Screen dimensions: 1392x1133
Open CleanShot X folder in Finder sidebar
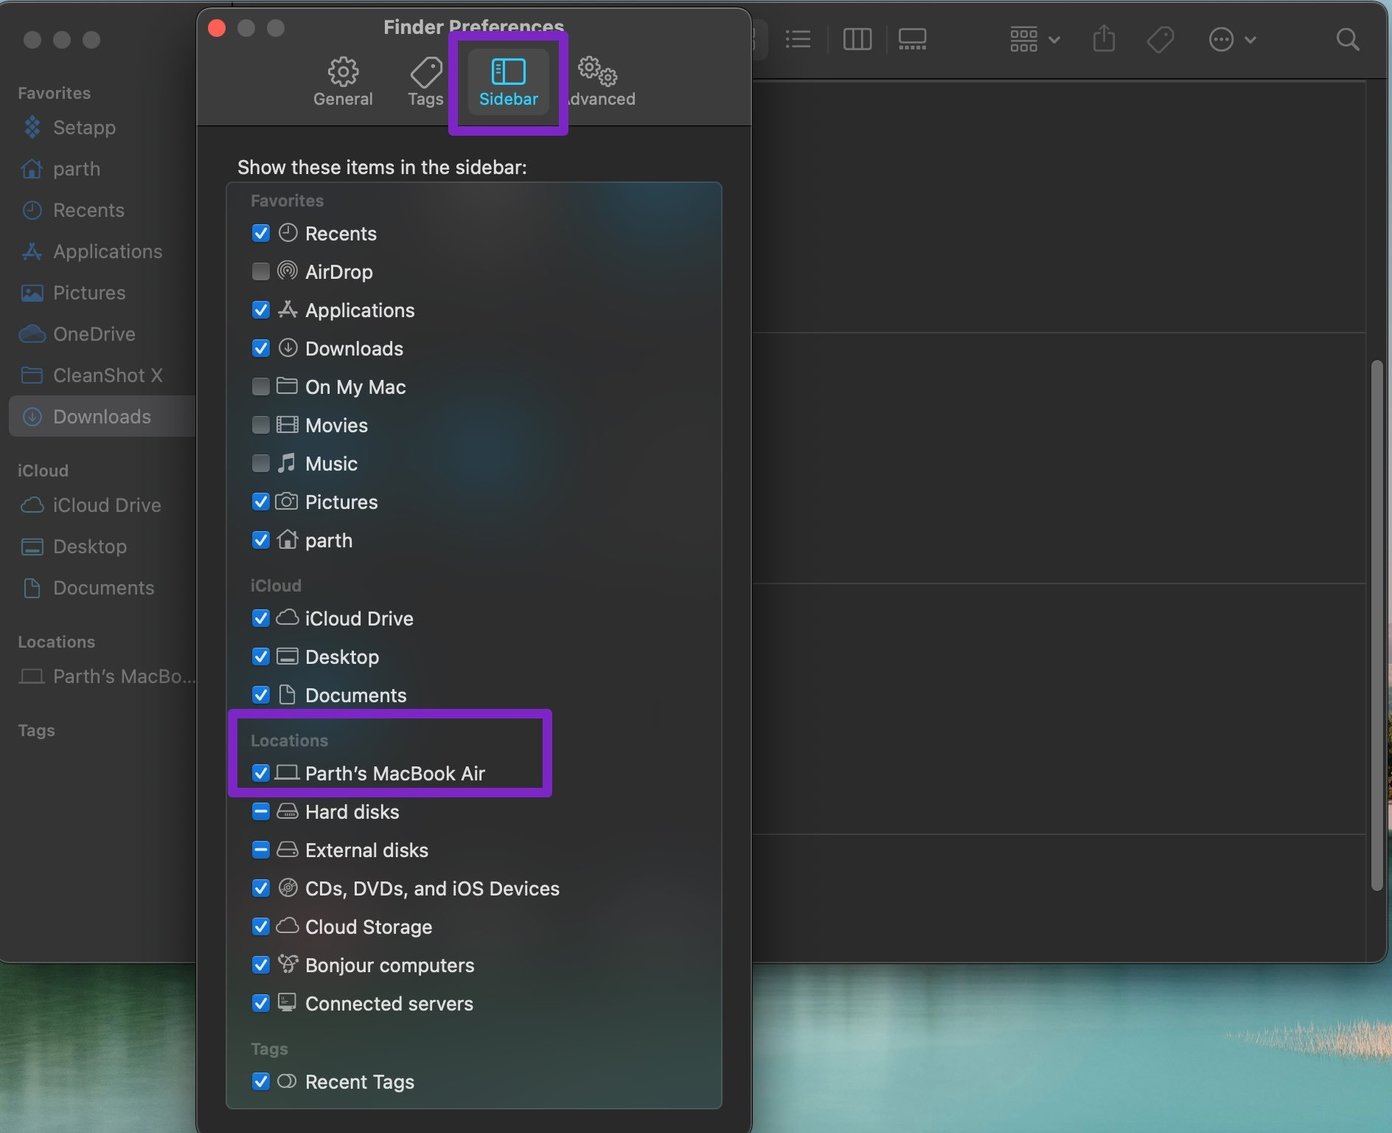point(101,375)
